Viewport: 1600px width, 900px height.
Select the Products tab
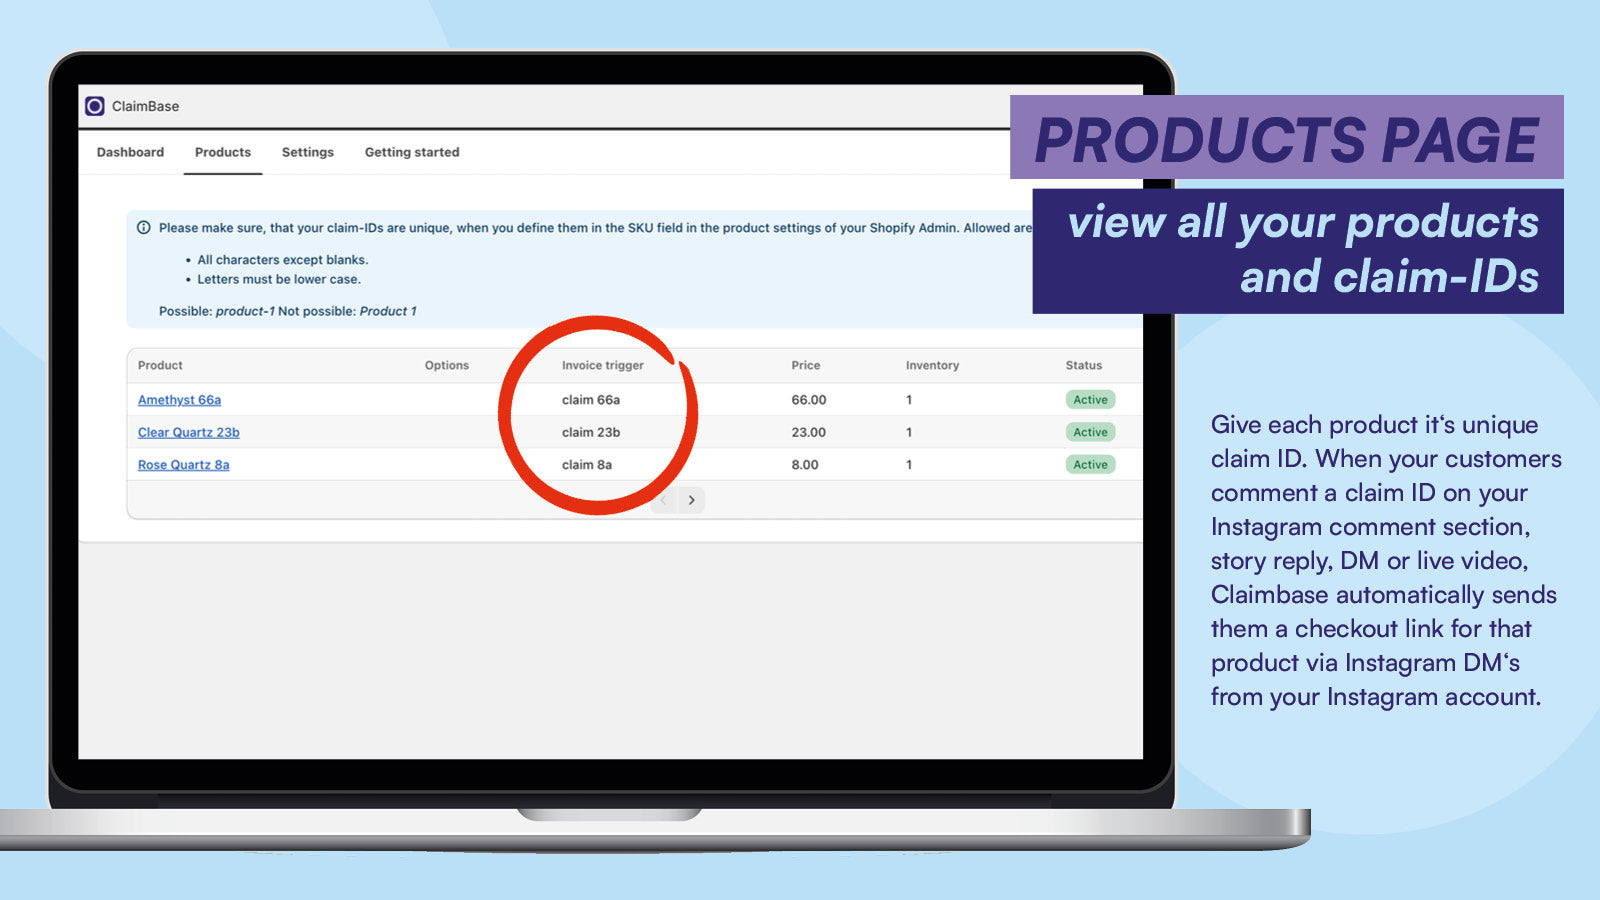(x=223, y=152)
